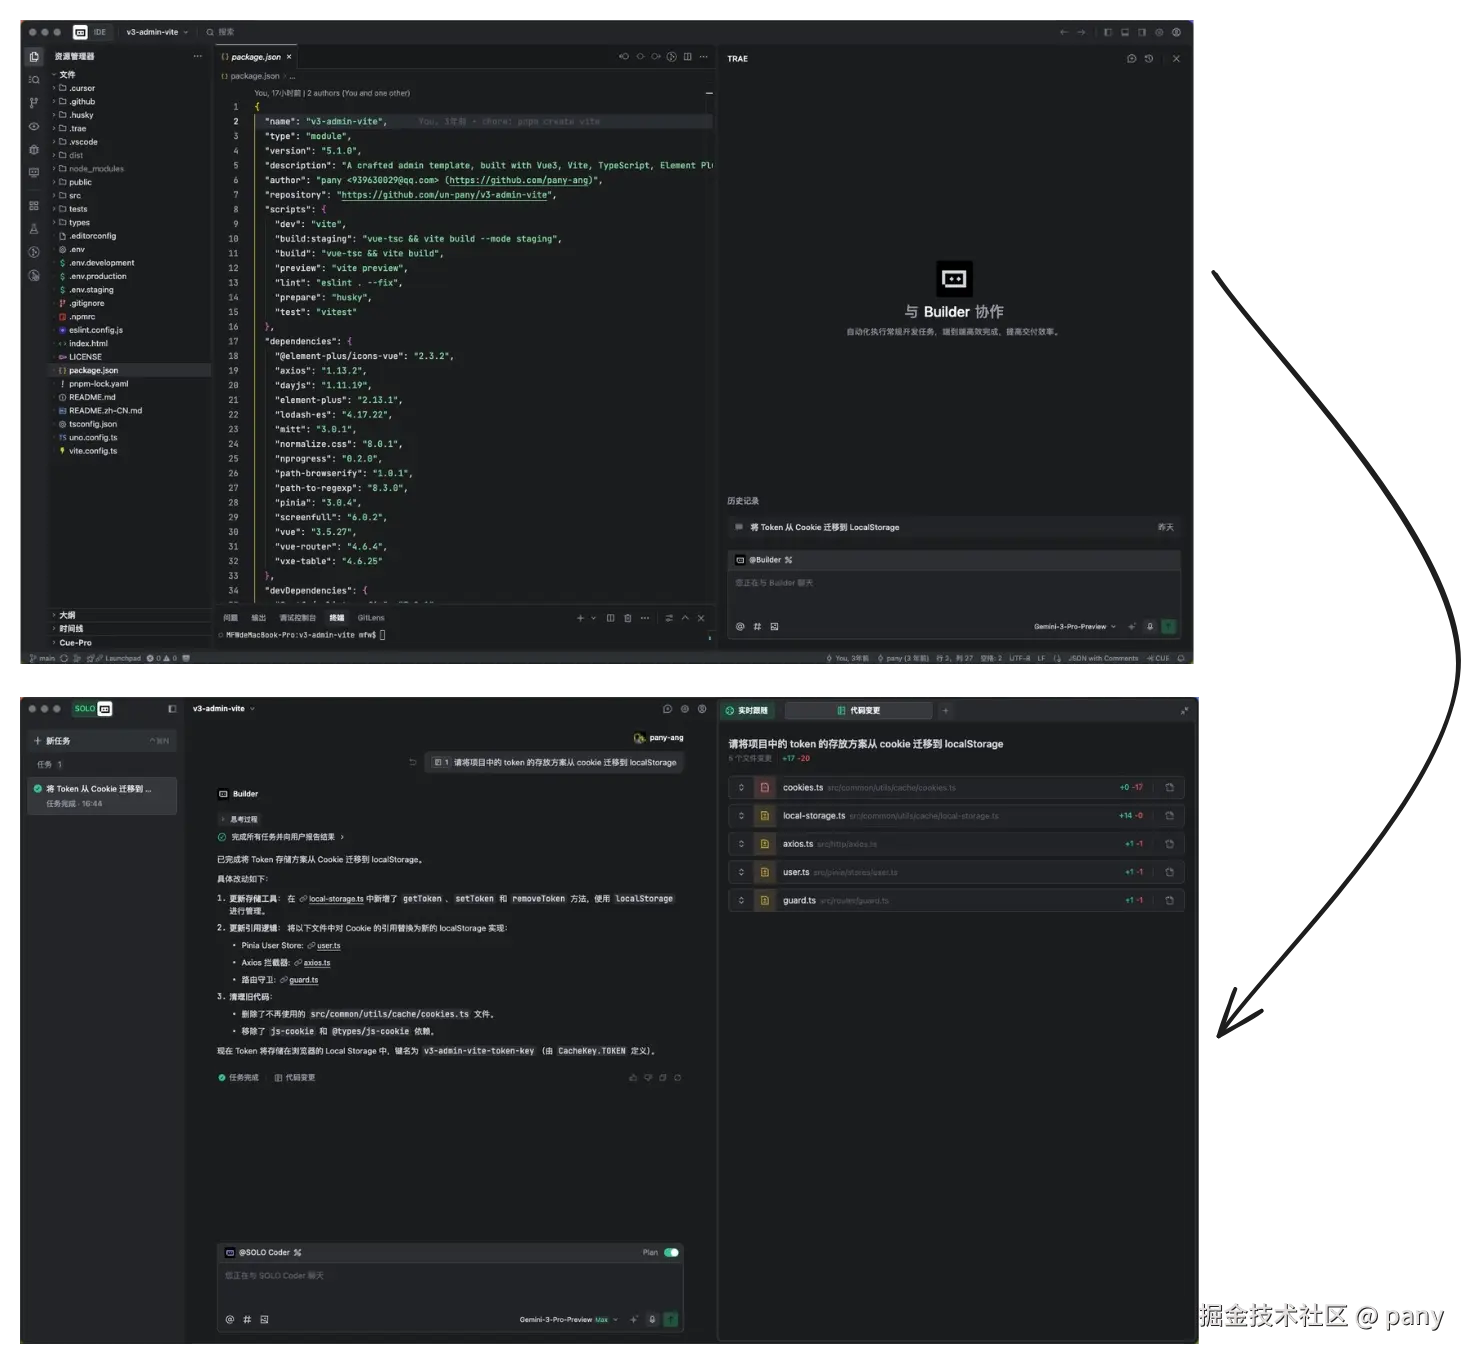1478x1364 pixels.
Task: Open Gemini-3-Pro-Preview model dropdown in Builder chat
Action: 1075,627
